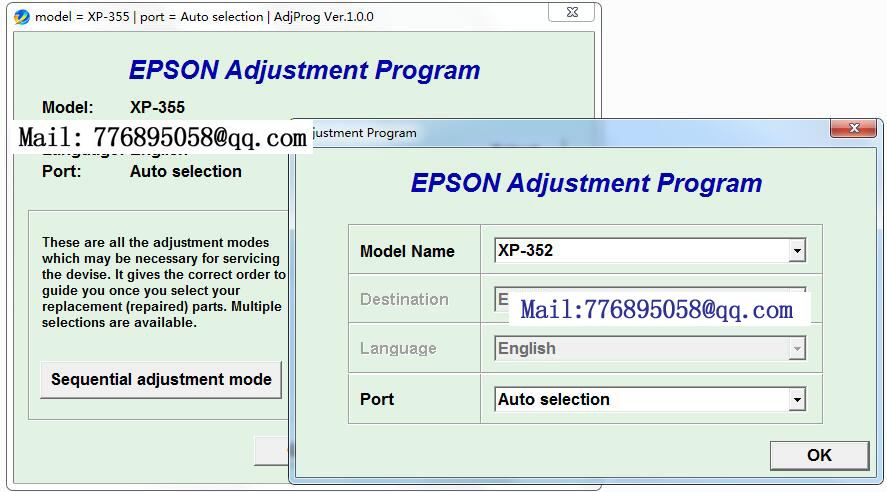Click the English language field

[x=650, y=348]
